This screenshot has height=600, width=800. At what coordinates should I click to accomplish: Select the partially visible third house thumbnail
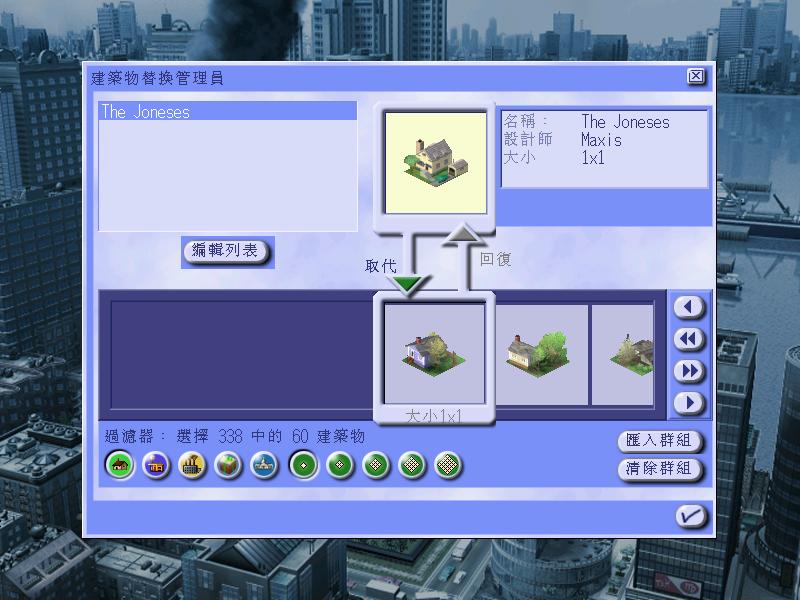[x=622, y=355]
